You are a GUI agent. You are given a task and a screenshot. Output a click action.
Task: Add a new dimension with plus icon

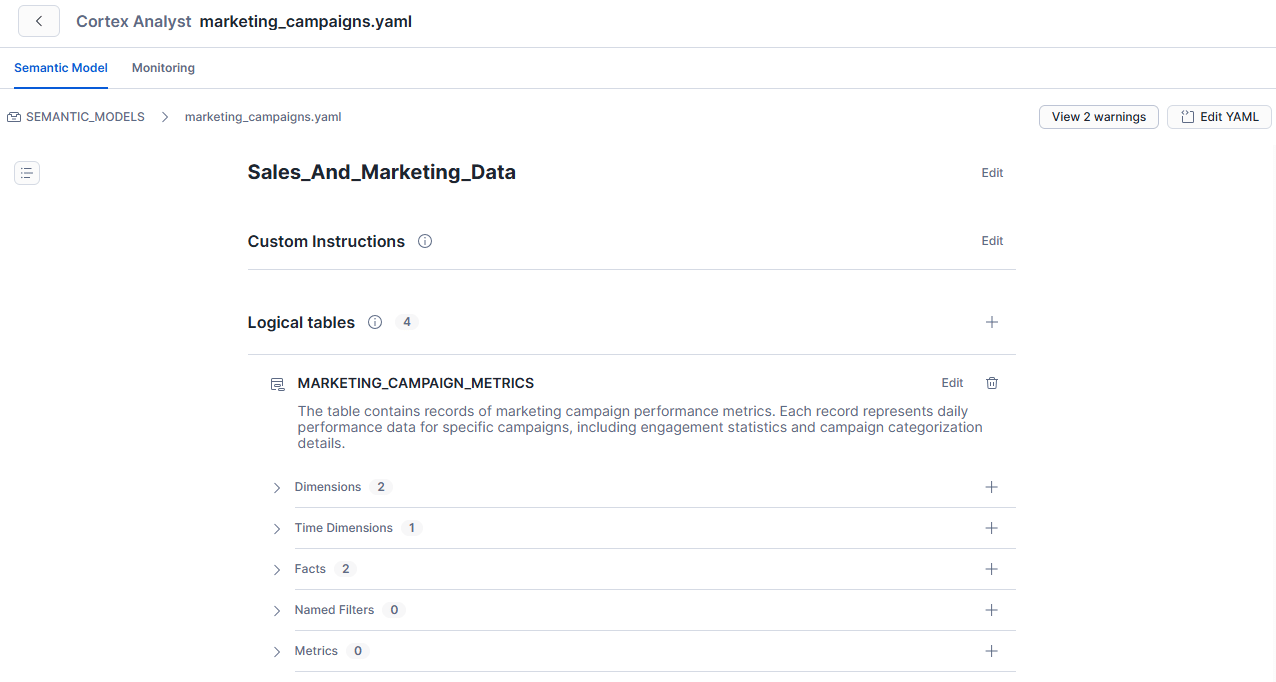[991, 487]
